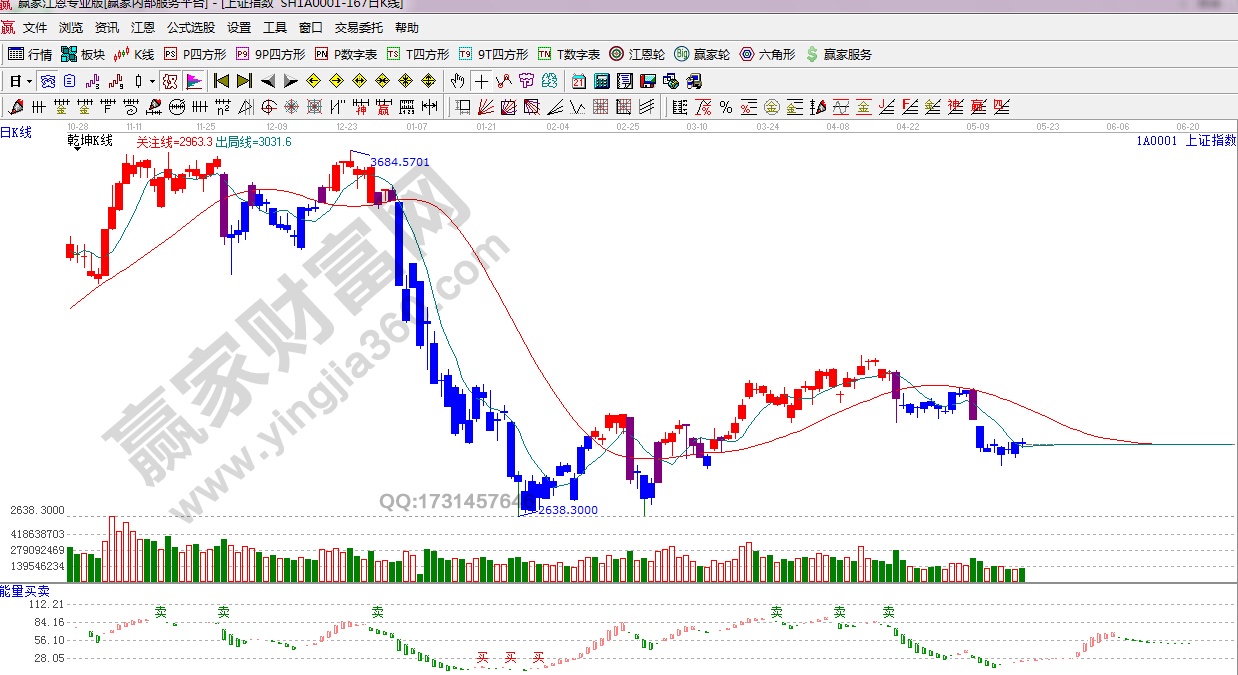Click the 行情 quotes button
This screenshot has height=675, width=1238.
[x=30, y=54]
